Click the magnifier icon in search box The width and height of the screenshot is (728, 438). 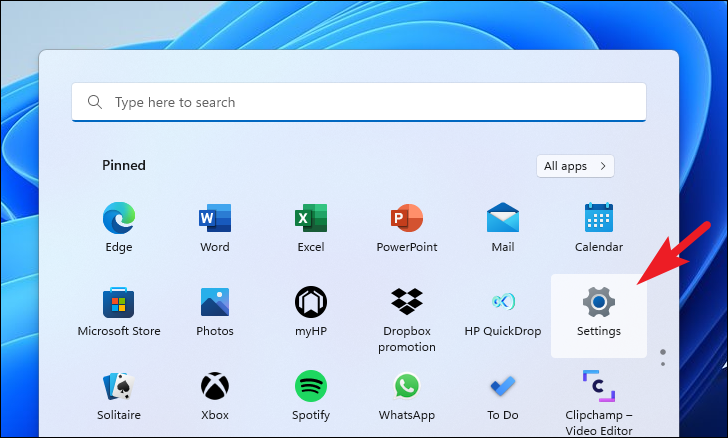(x=95, y=102)
